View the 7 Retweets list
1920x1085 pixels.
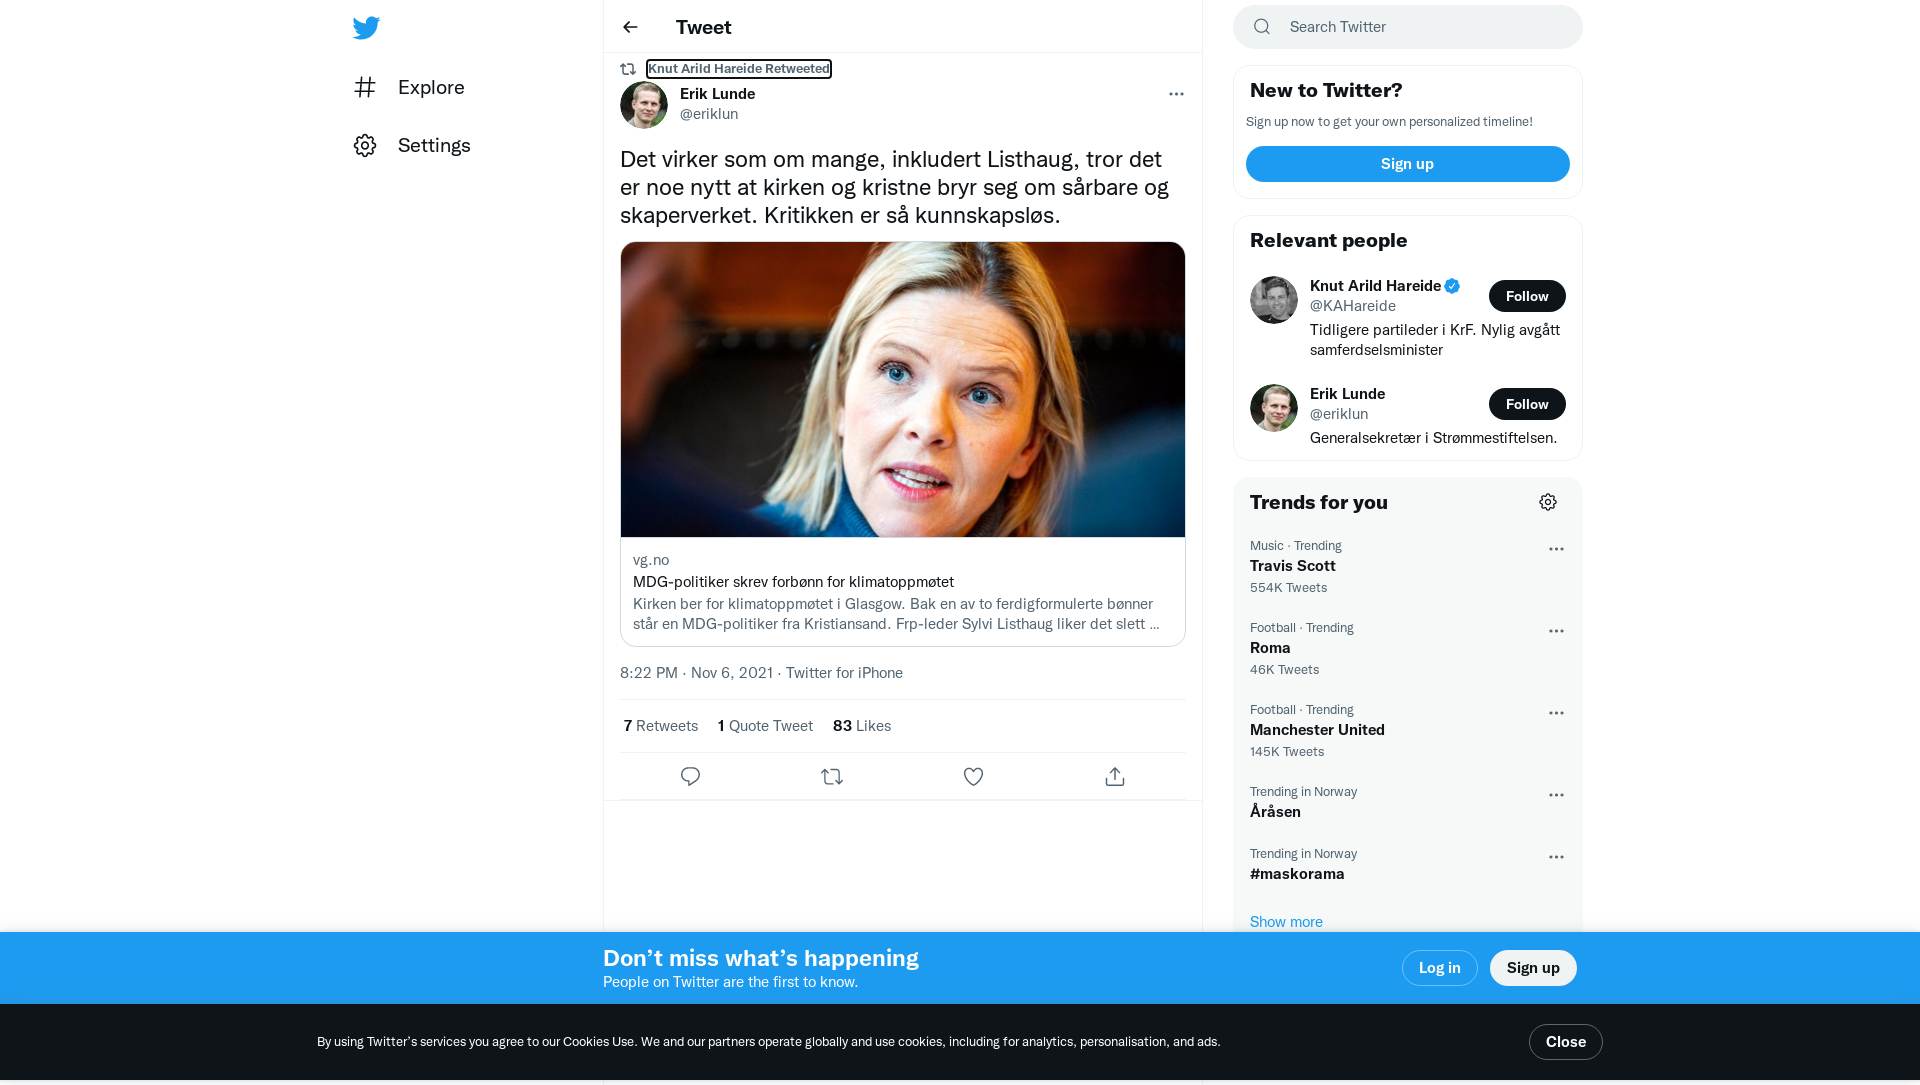click(661, 726)
